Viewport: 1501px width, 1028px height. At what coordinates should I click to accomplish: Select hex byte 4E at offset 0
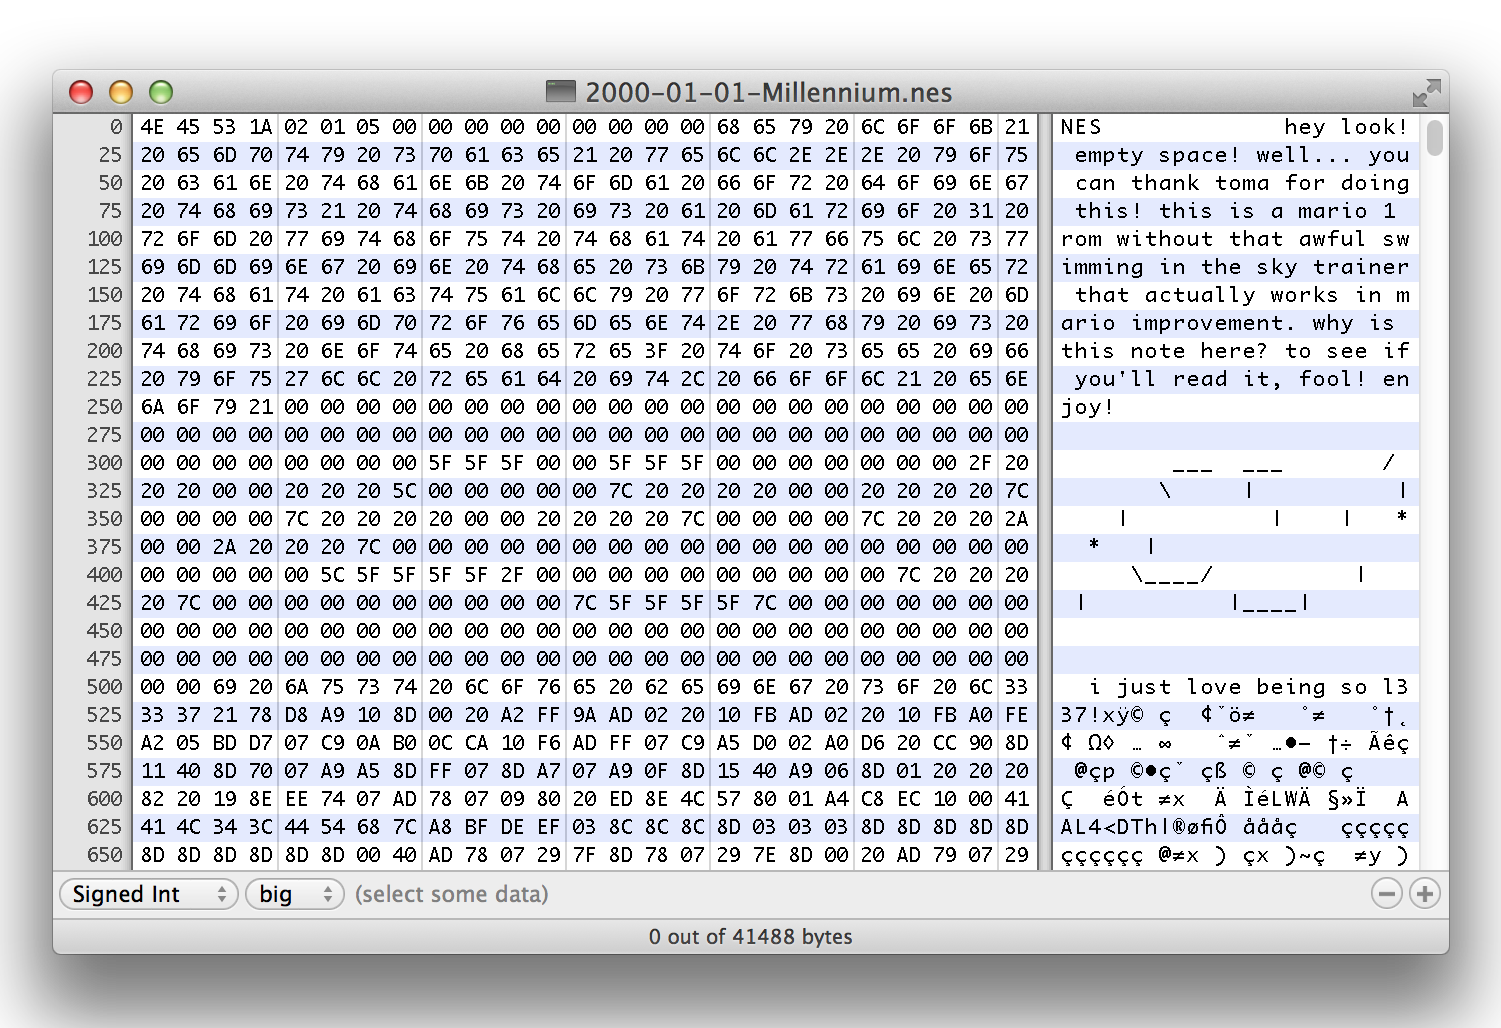coord(152,127)
